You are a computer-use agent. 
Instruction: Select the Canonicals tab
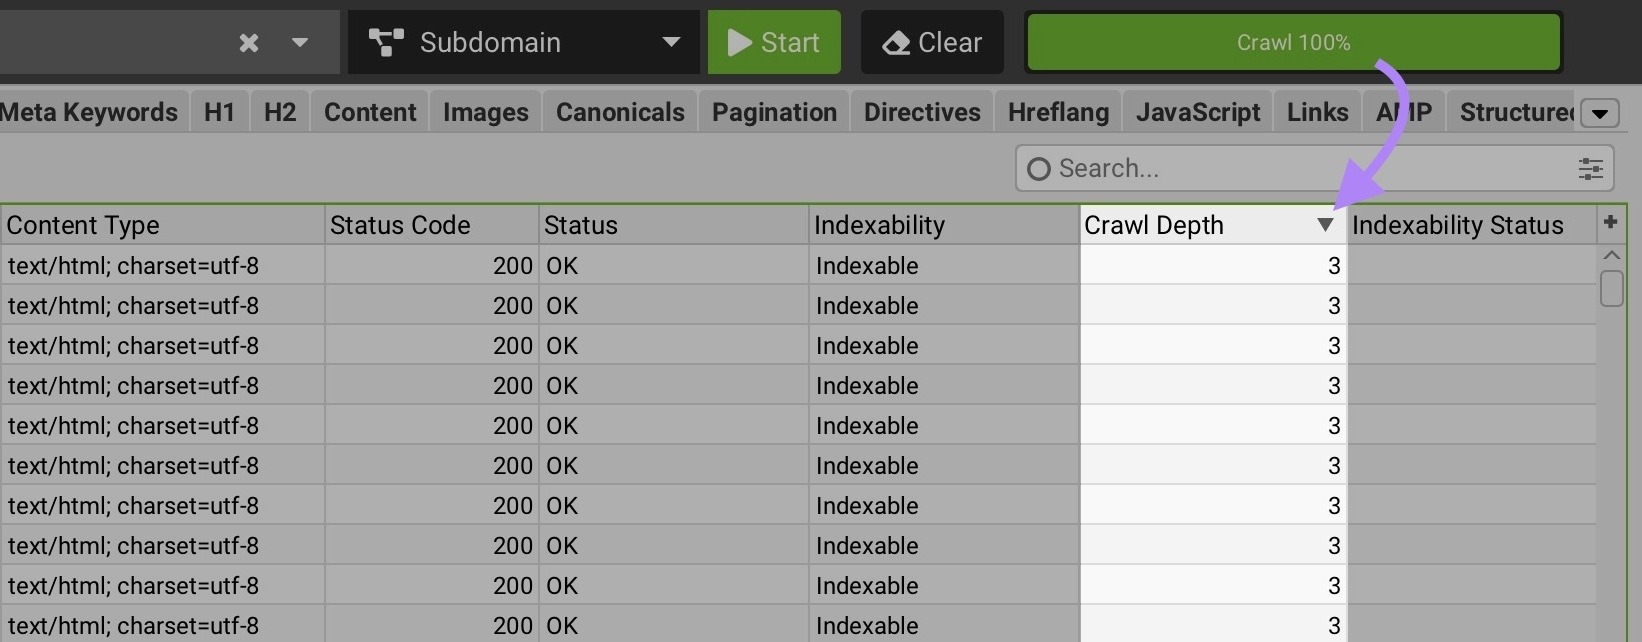click(620, 112)
